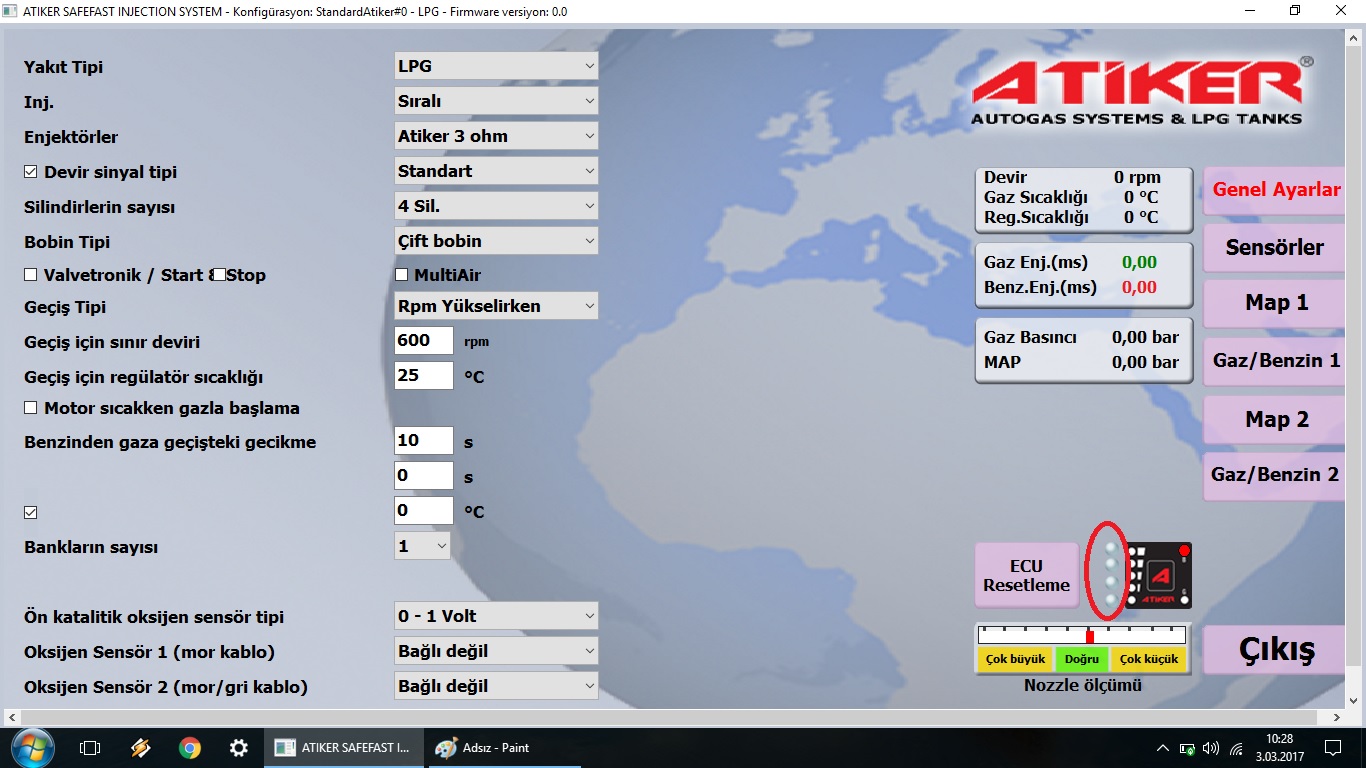Click the yellow Çok büyük indicator
Image resolution: width=1366 pixels, height=768 pixels.
pos(1015,659)
